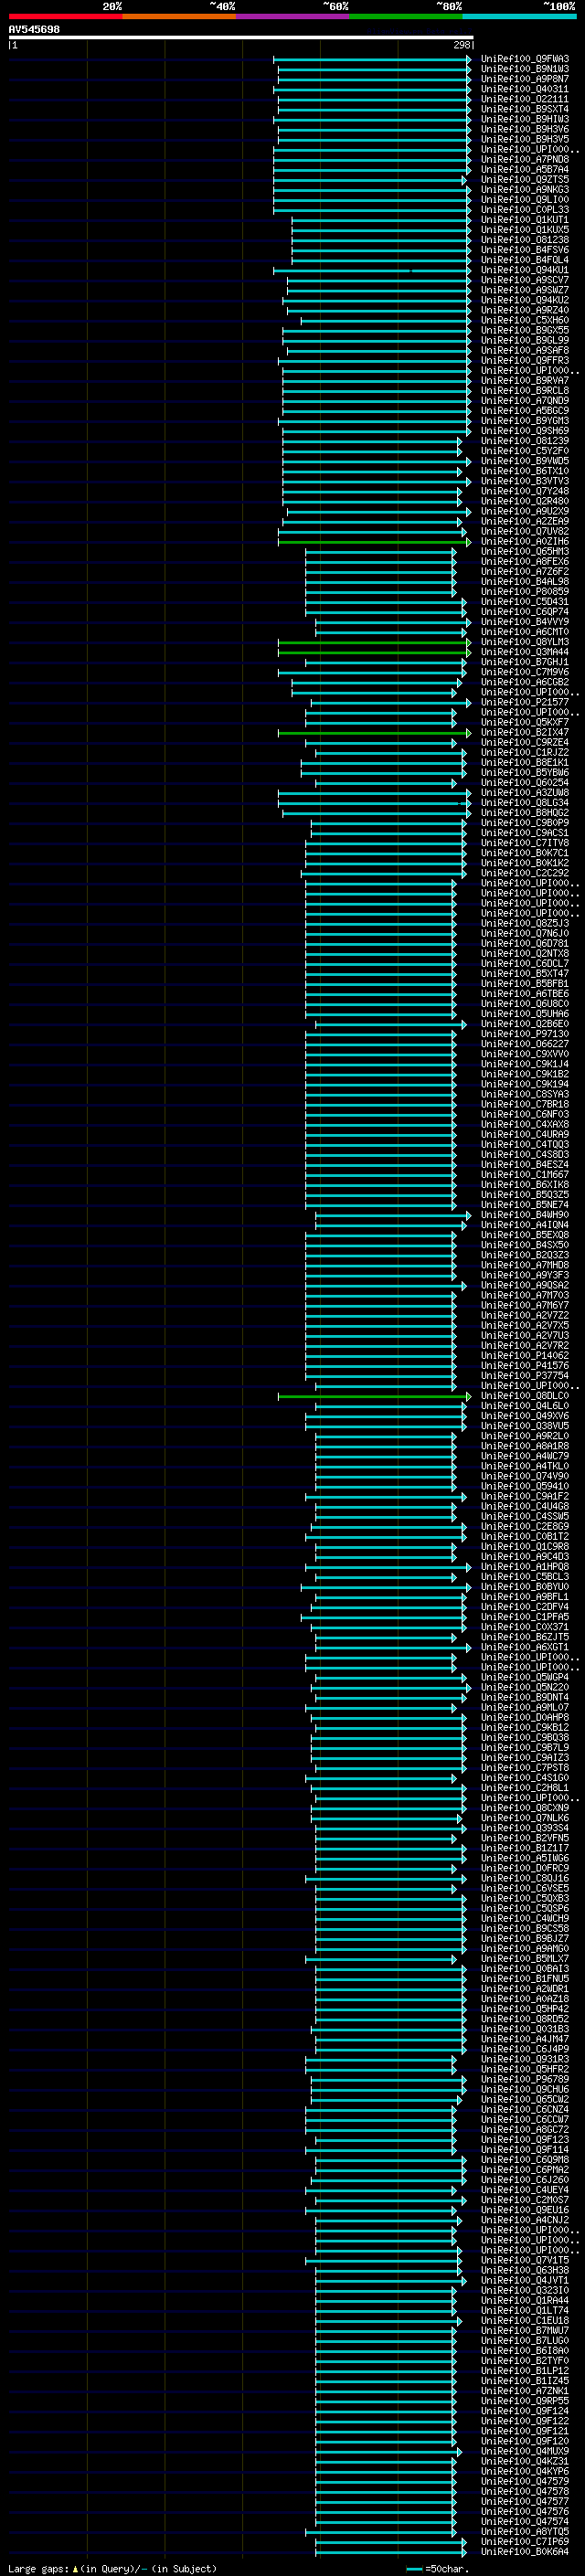Click hit label UniRef100_B9SXT4
Viewport: 585px width, 2576px height.
(x=525, y=109)
